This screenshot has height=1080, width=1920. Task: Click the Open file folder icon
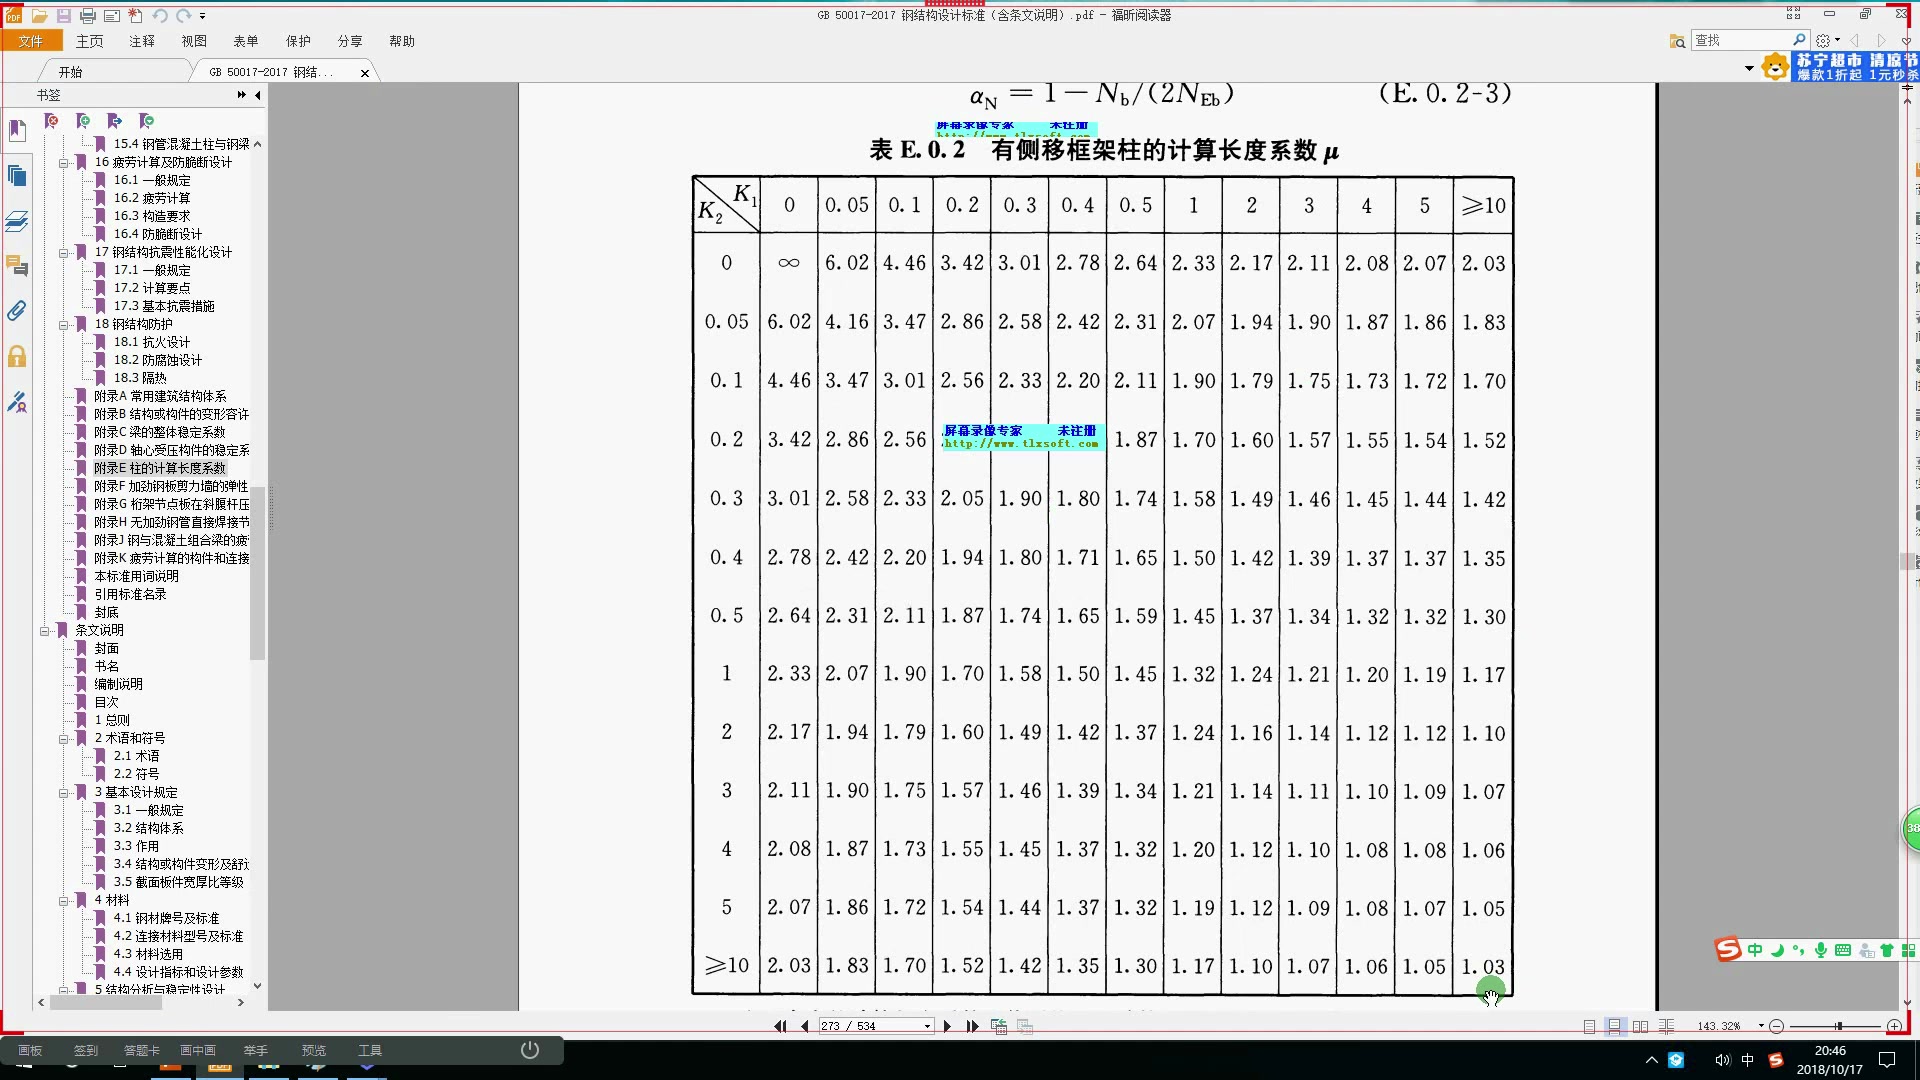point(39,16)
